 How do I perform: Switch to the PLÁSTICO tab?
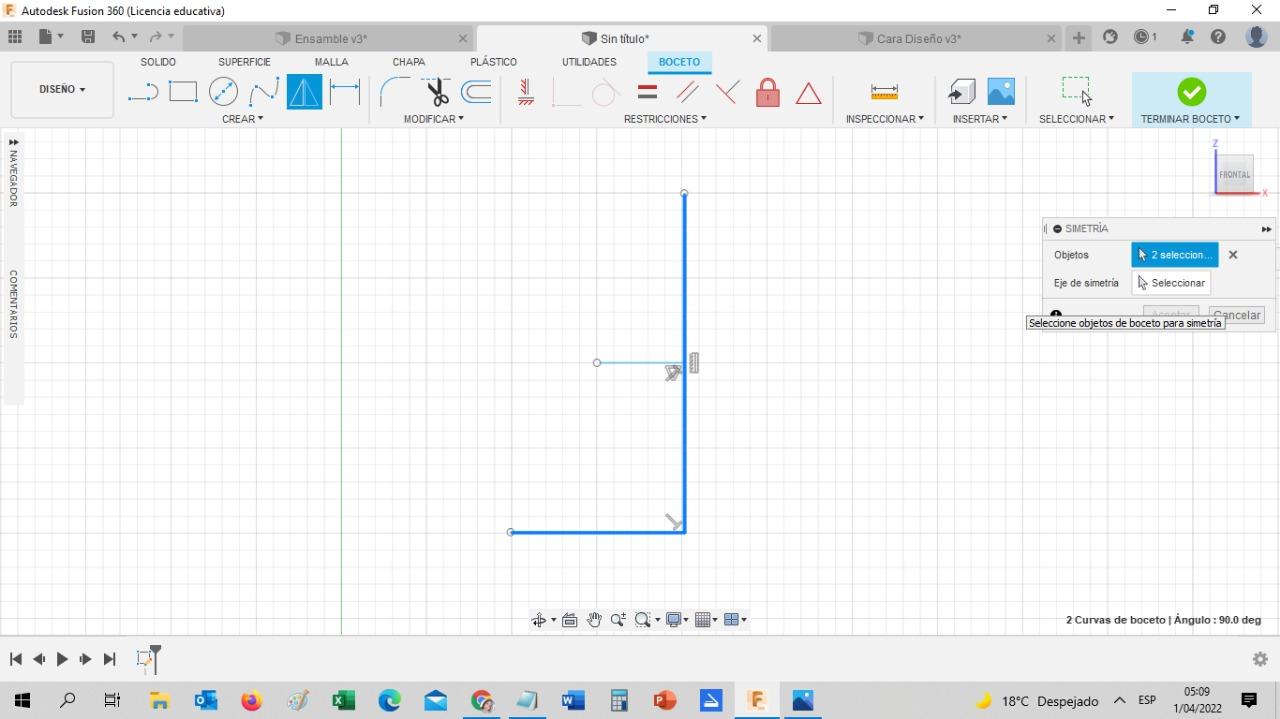(493, 62)
